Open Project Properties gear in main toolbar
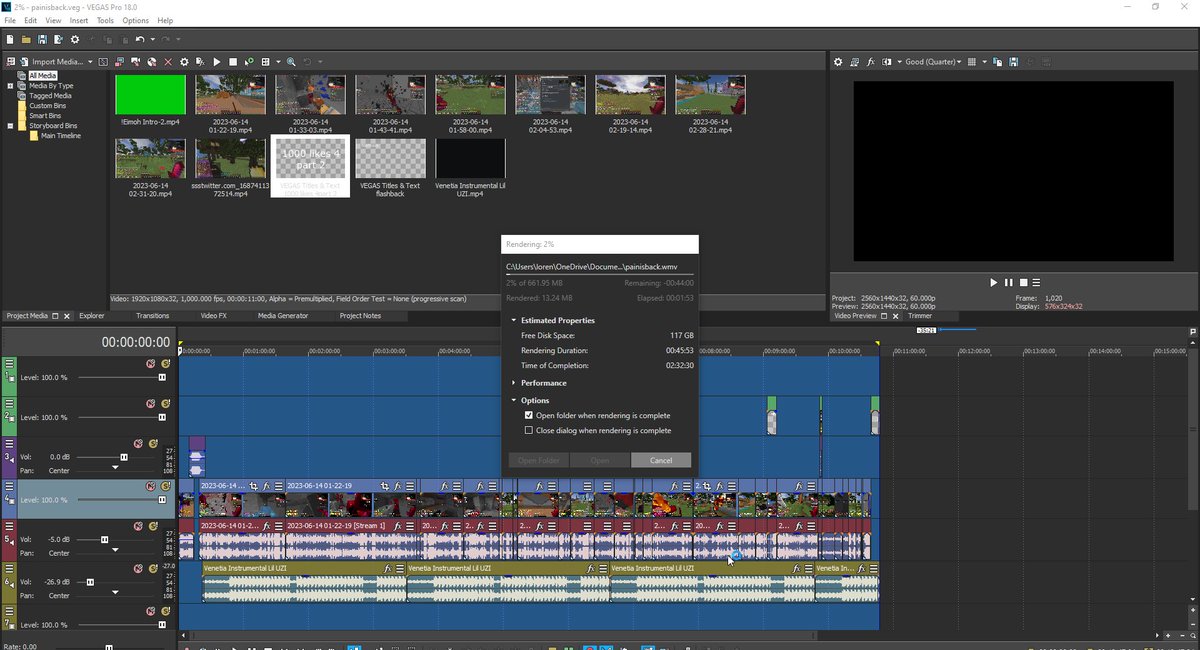Image resolution: width=1200 pixels, height=650 pixels. pos(75,39)
